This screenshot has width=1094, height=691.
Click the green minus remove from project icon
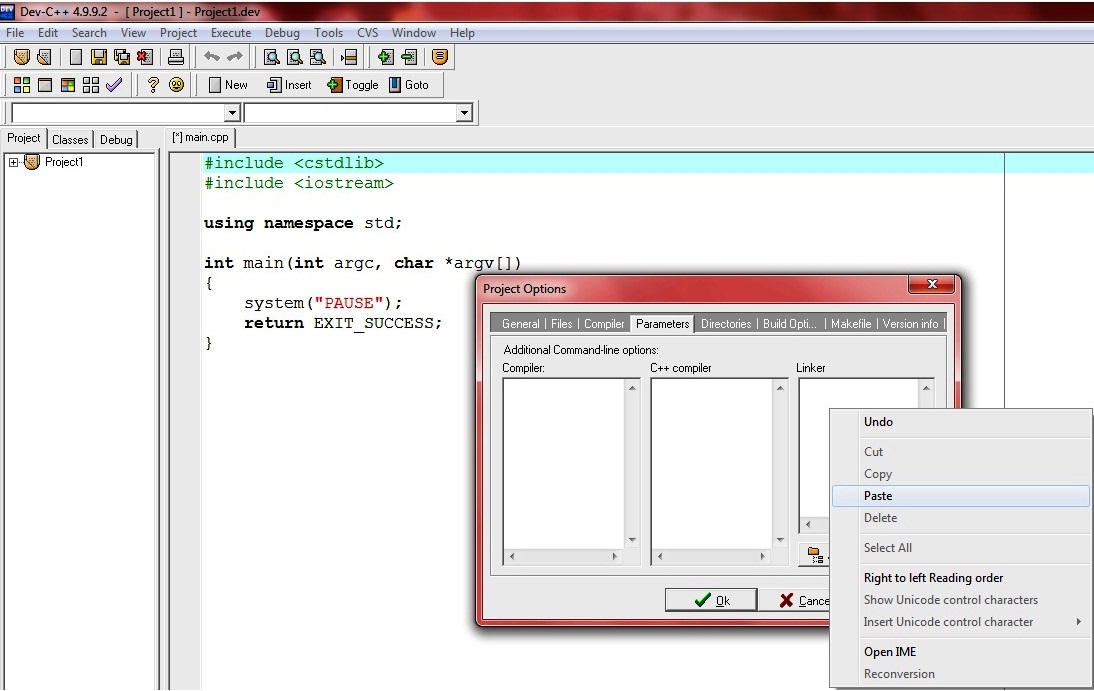409,57
